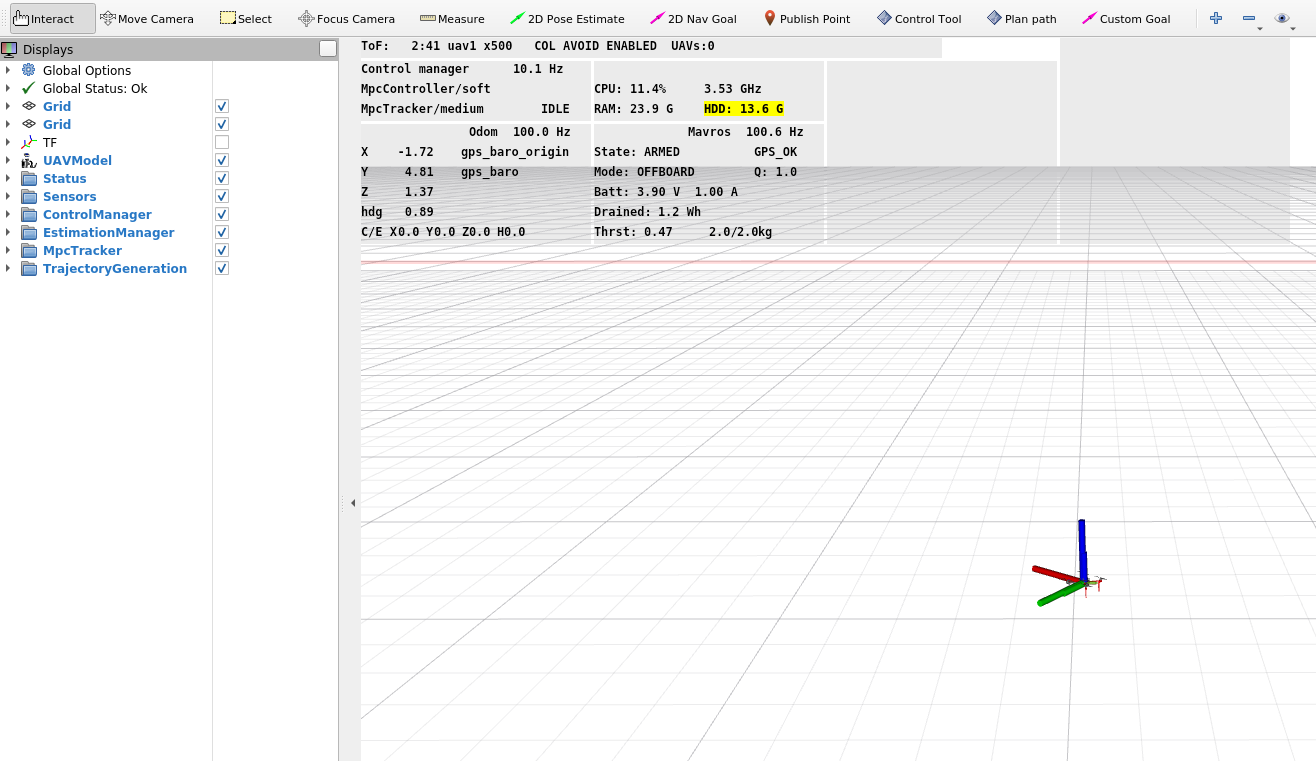Select the TrajectoryGeneration tree item label

[115, 268]
